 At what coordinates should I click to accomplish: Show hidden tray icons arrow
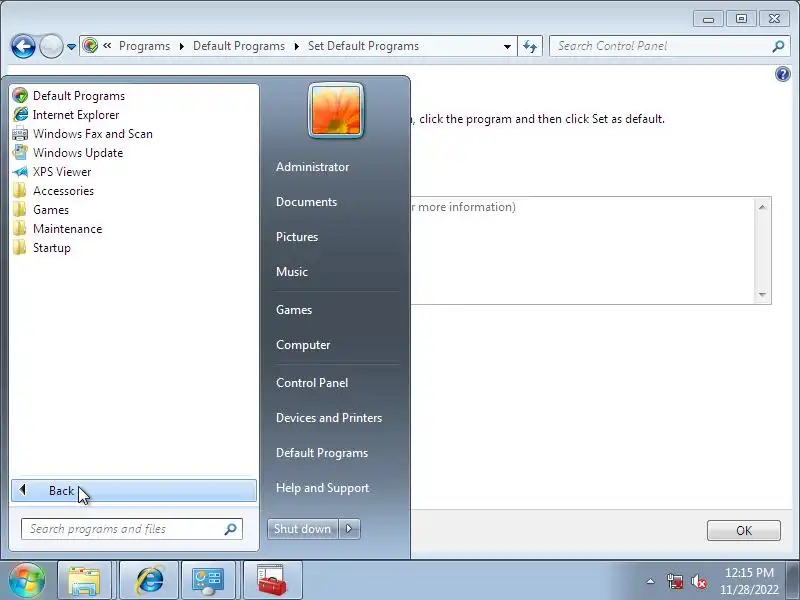651,581
